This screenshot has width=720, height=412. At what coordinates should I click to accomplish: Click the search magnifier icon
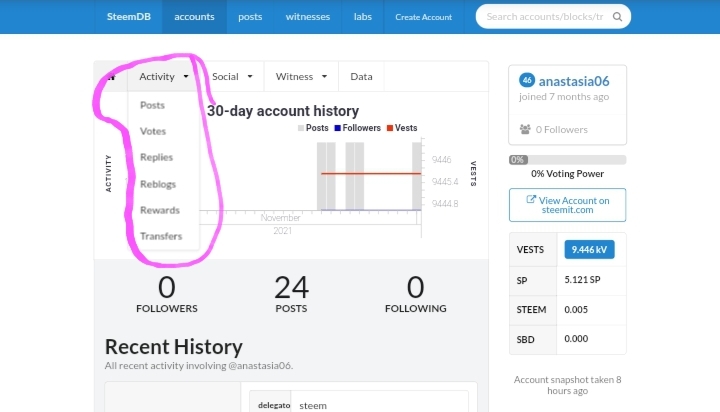[x=617, y=17]
